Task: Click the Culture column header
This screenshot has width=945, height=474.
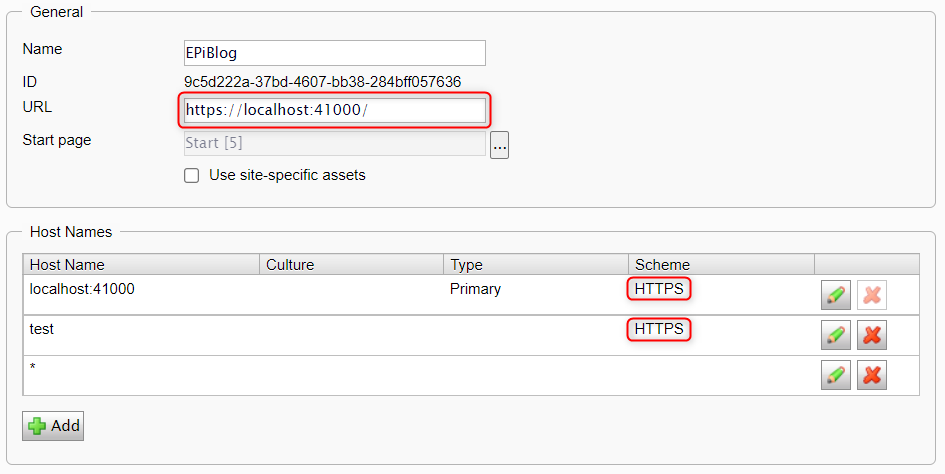Action: coord(289,265)
